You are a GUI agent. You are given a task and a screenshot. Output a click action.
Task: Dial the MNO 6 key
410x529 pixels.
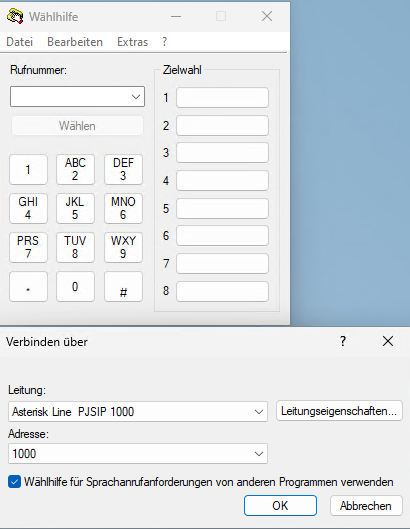coord(124,208)
